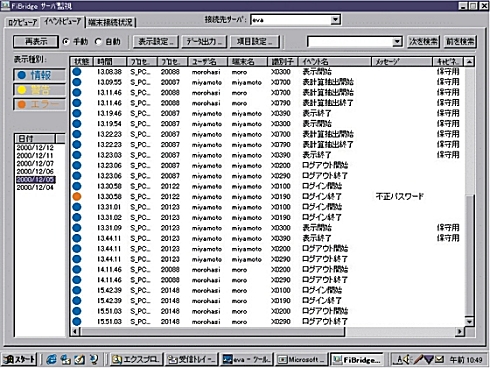The width and height of the screenshot is (490, 368).
Task: Sort by the 状態 column header
Action: (82, 62)
